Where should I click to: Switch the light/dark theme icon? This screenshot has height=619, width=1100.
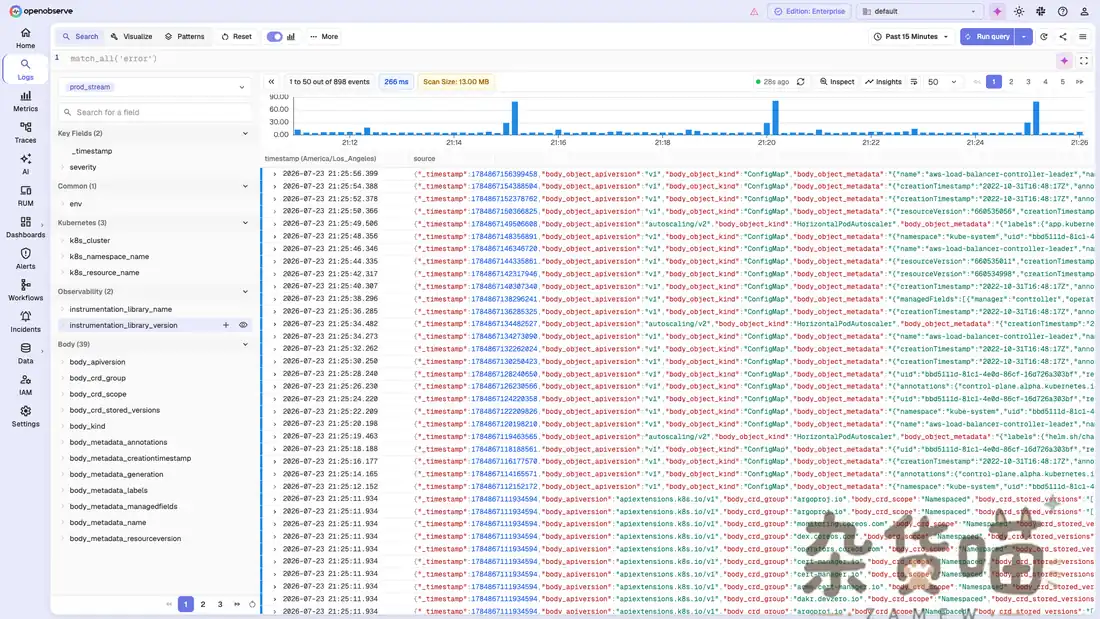click(x=1019, y=11)
